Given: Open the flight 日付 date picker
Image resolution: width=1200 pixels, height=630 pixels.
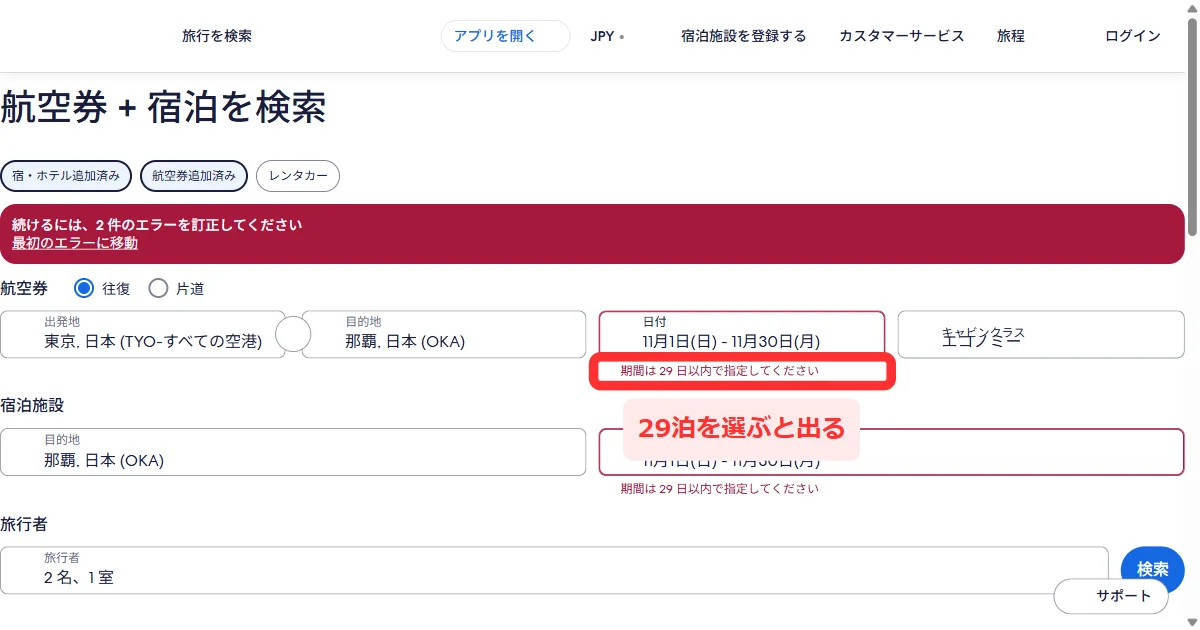Looking at the screenshot, I should [742, 334].
